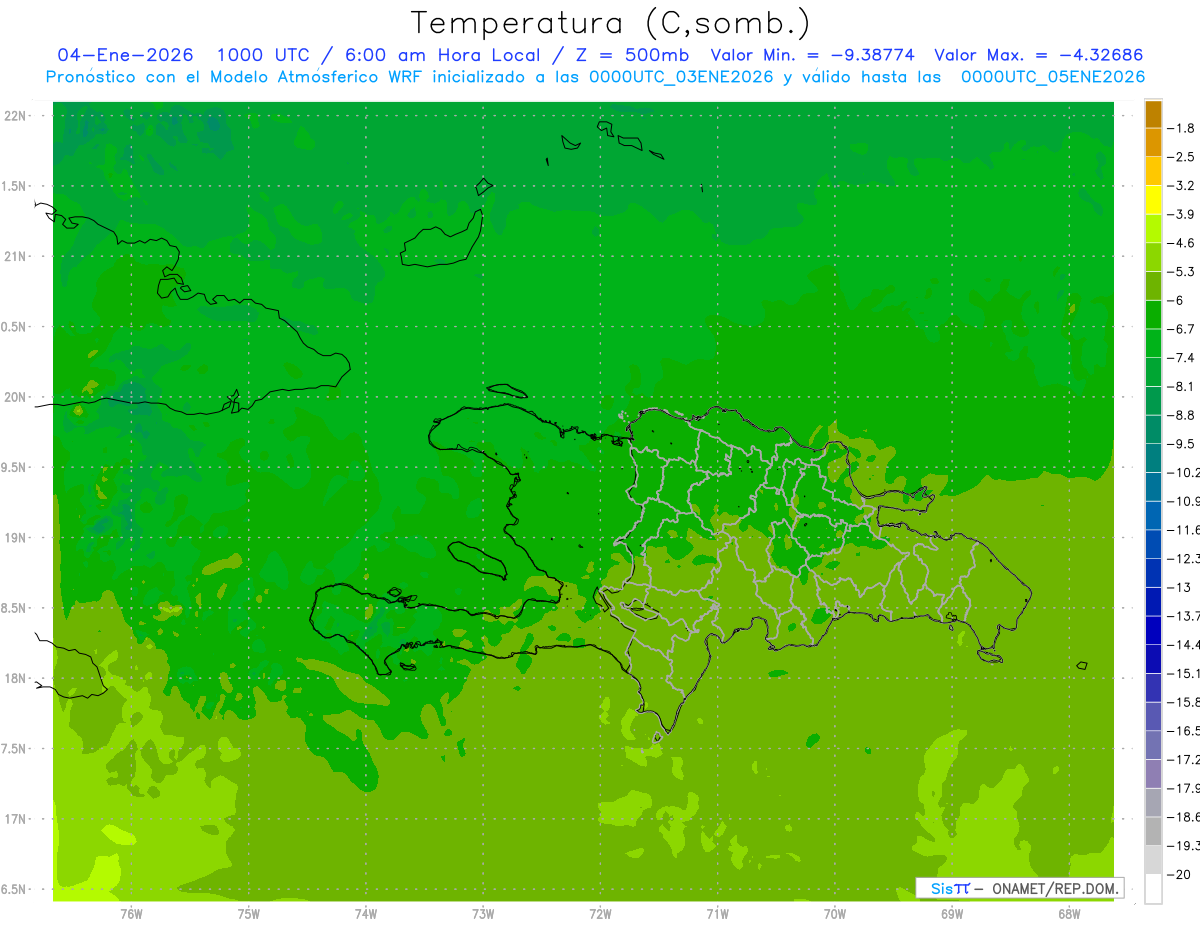
Task: Click the 20N latitude axis label
Action: (15, 397)
